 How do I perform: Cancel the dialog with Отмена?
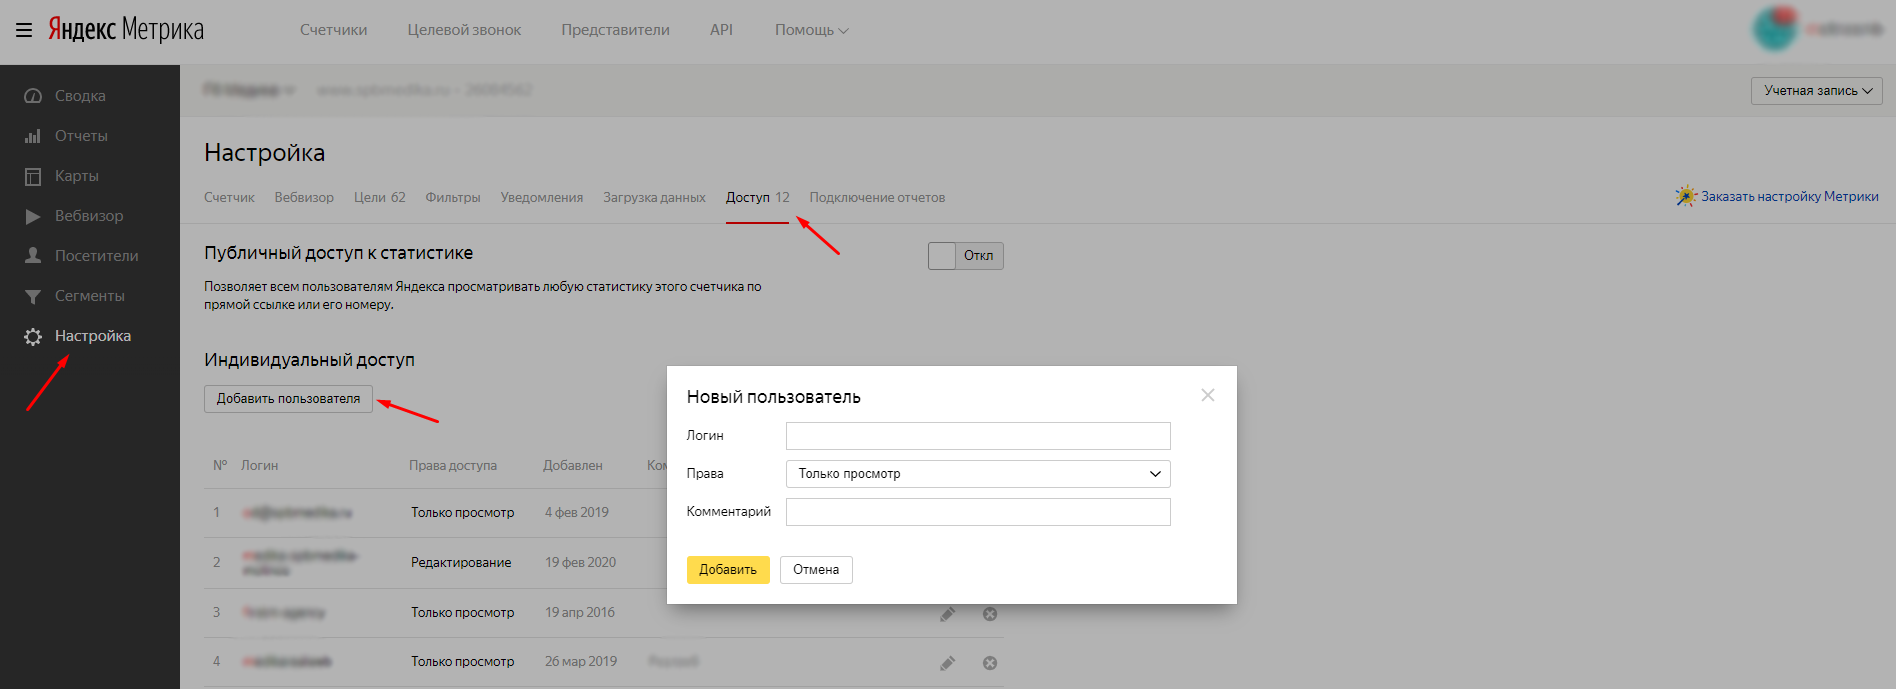coord(816,570)
